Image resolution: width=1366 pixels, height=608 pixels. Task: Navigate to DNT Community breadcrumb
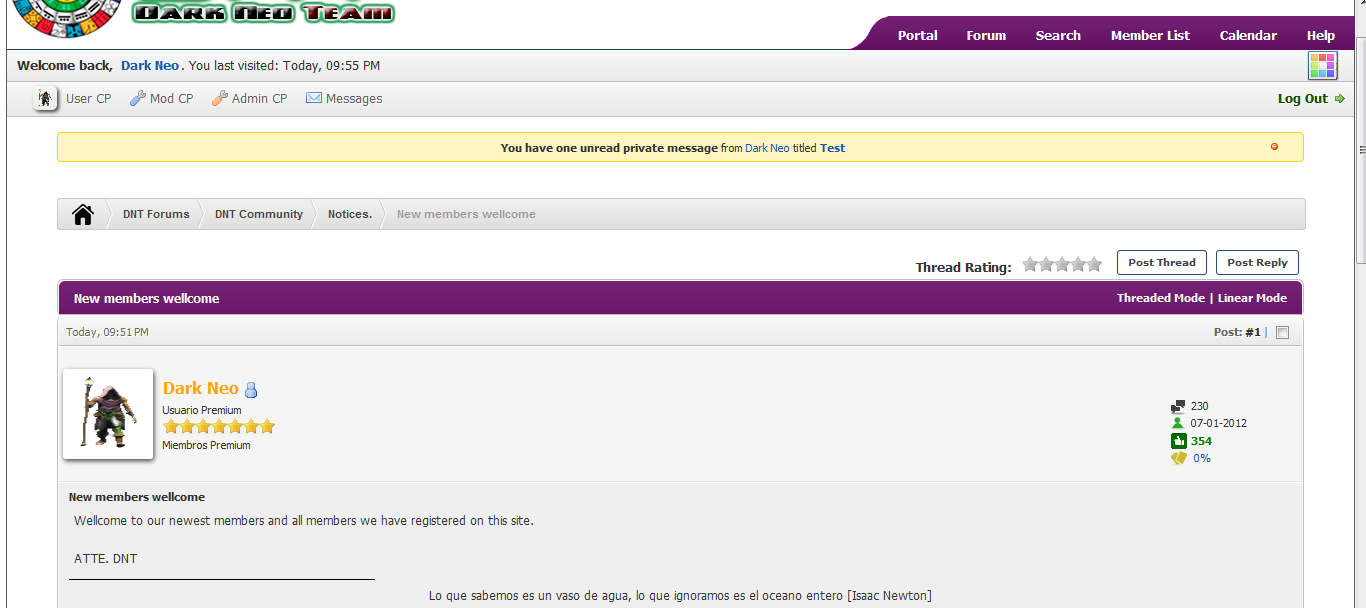tap(258, 214)
